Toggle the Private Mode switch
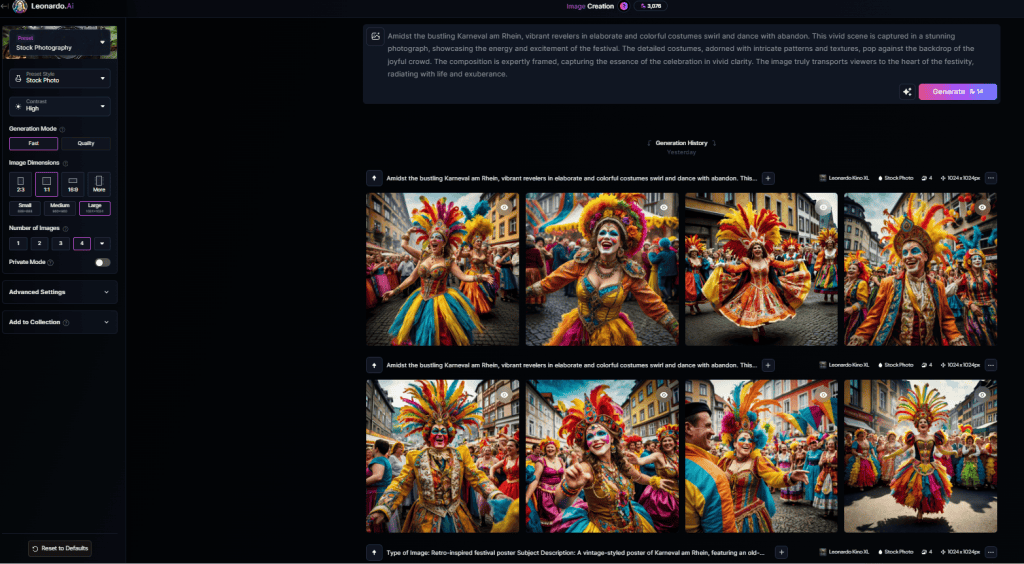1024x564 pixels. click(102, 262)
